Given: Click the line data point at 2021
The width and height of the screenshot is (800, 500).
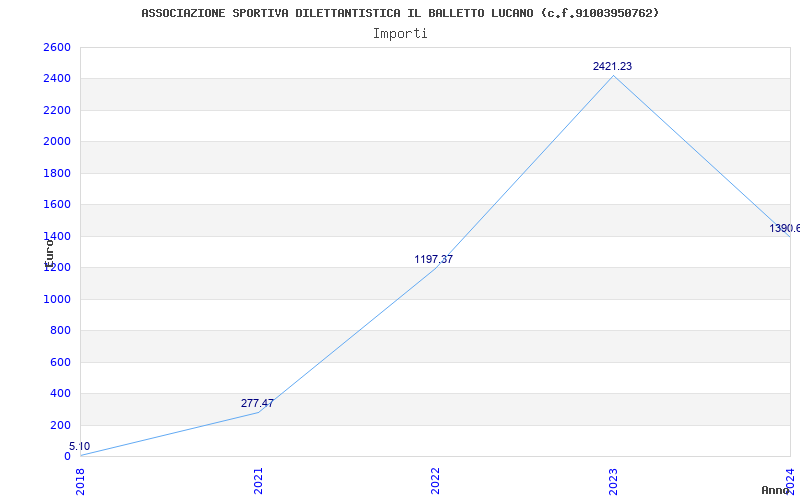Looking at the screenshot, I should 258,412.
